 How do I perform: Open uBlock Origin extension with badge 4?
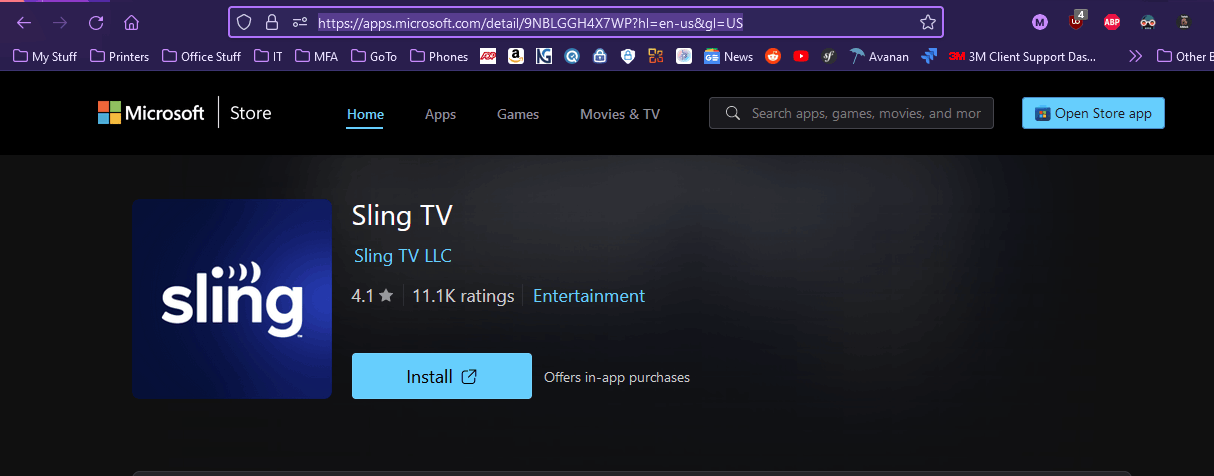click(1076, 21)
